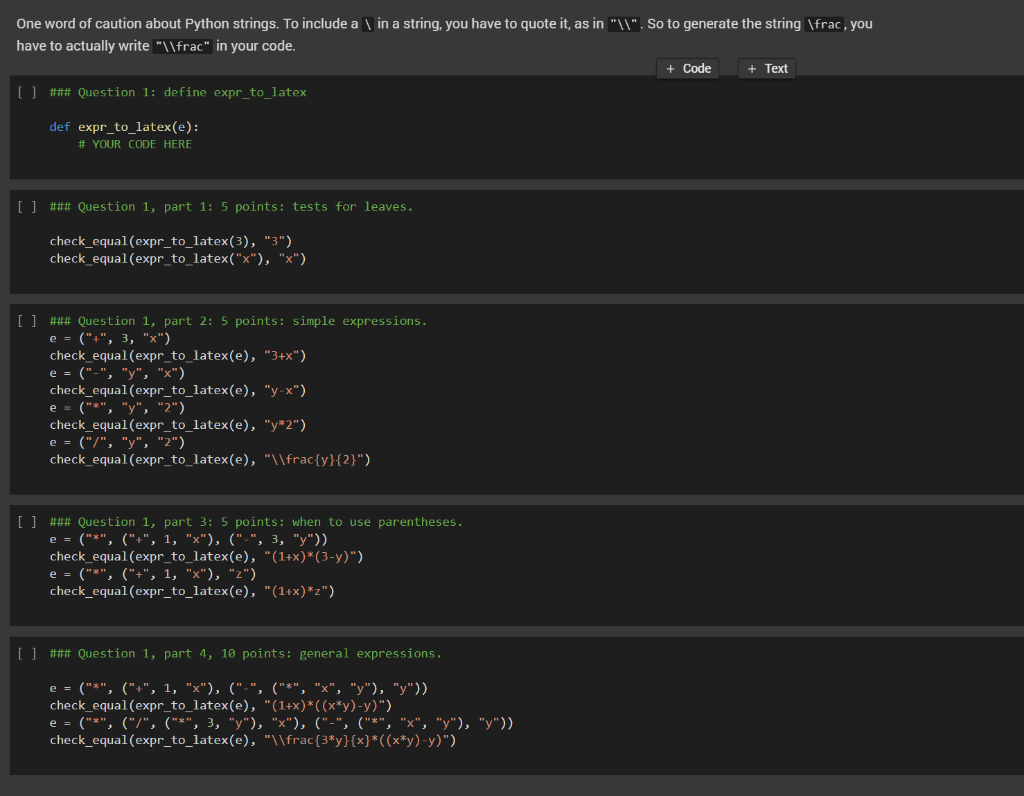This screenshot has width=1024, height=796.
Task: Select the check_equal(expr_to_latex(3), "3") line
Action: click(x=170, y=240)
